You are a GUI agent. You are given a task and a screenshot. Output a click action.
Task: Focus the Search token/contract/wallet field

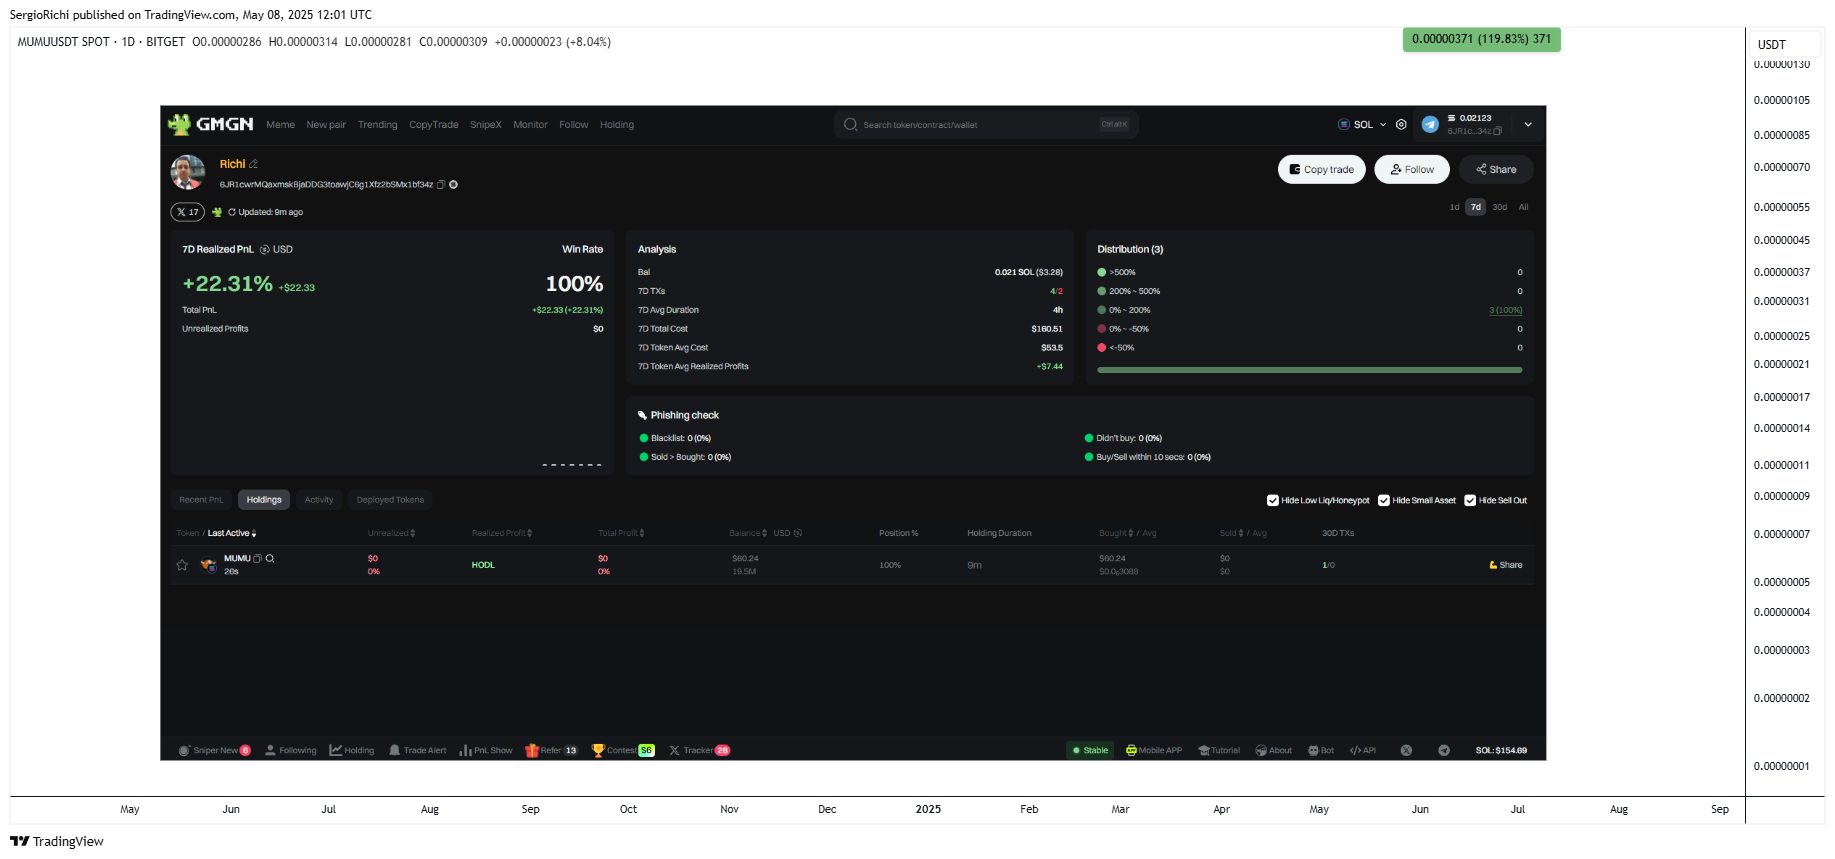click(x=986, y=125)
